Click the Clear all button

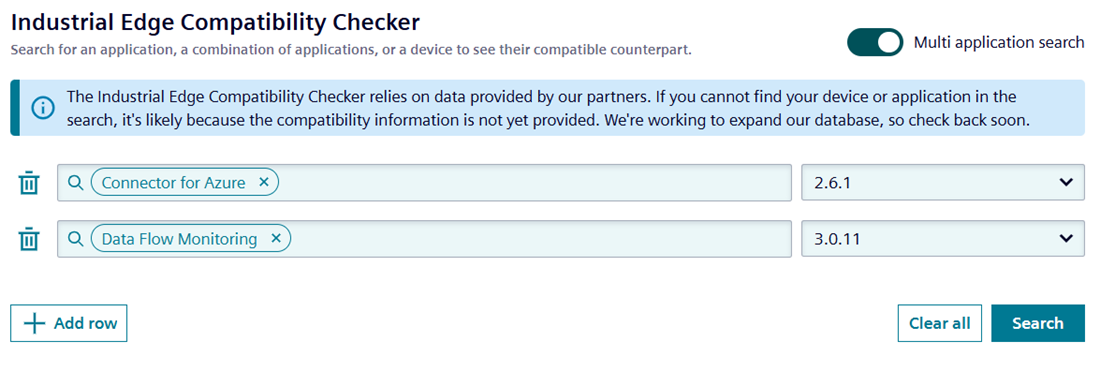940,323
